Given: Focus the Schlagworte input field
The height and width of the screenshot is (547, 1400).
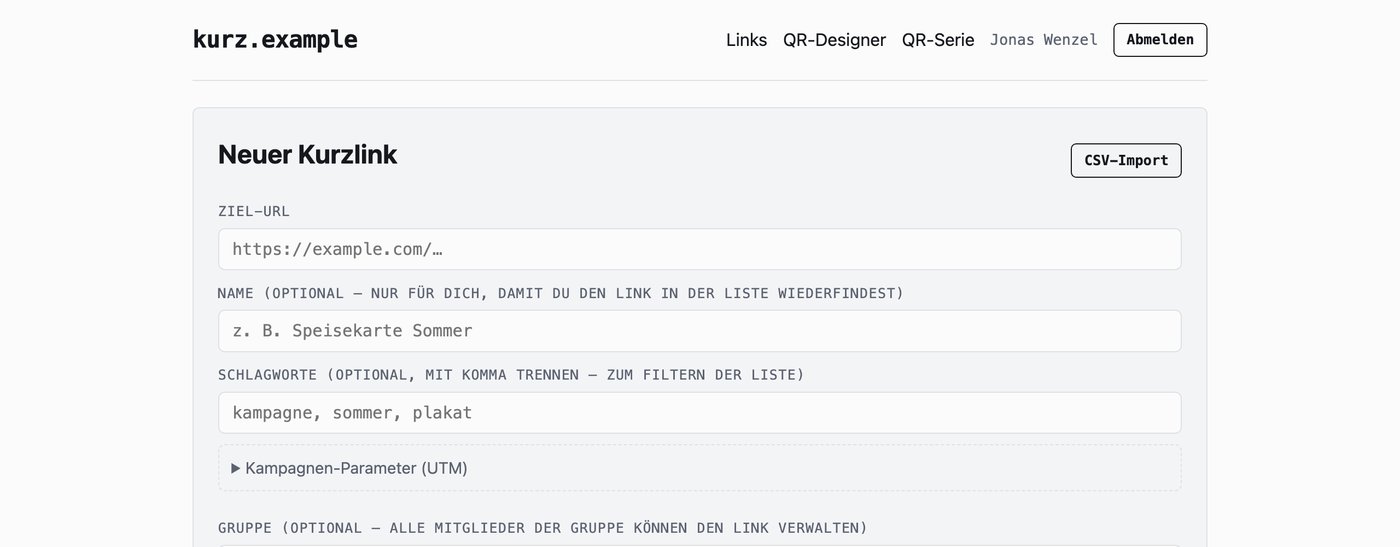Looking at the screenshot, I should pyautogui.click(x=700, y=413).
